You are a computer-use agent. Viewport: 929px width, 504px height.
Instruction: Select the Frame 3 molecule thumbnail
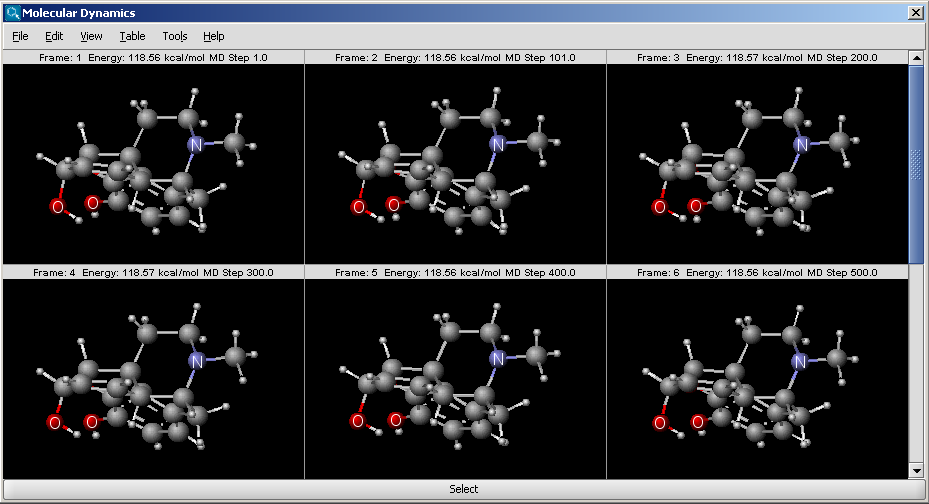757,164
